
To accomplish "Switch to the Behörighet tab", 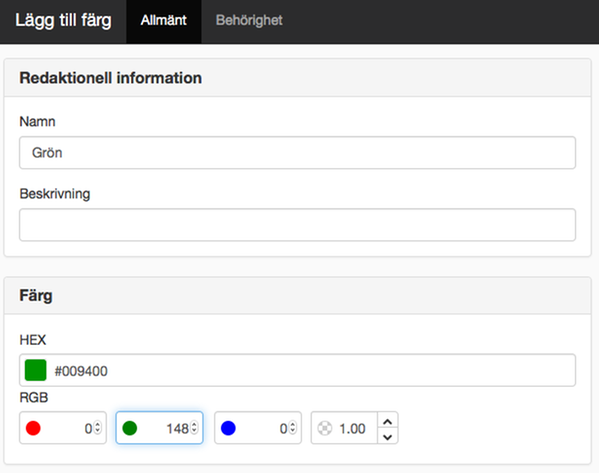I will (x=249, y=20).
